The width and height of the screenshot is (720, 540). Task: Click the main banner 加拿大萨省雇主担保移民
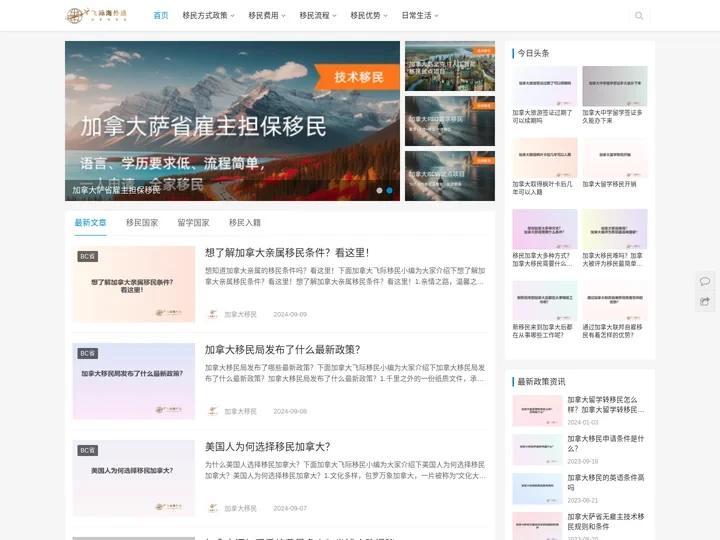coord(232,121)
